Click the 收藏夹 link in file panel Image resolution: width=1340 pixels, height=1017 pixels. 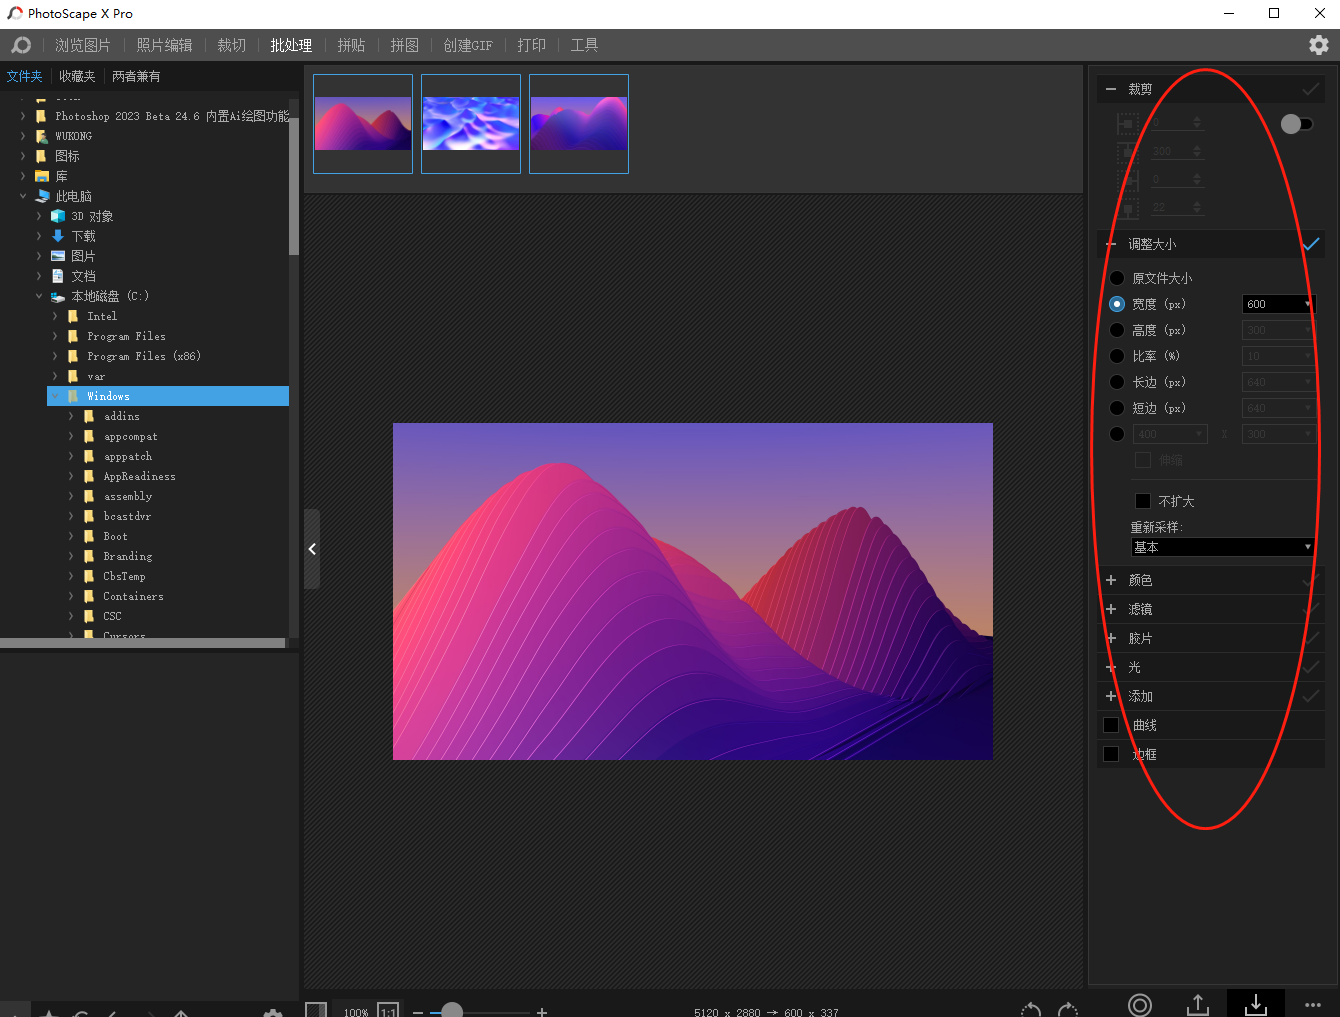click(x=77, y=76)
